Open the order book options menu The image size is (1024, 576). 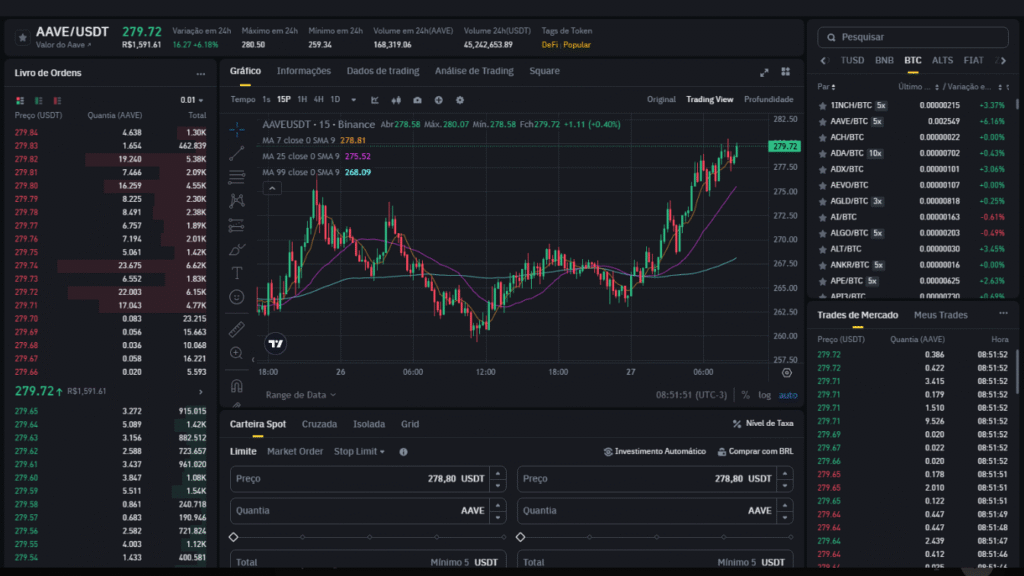tap(200, 74)
